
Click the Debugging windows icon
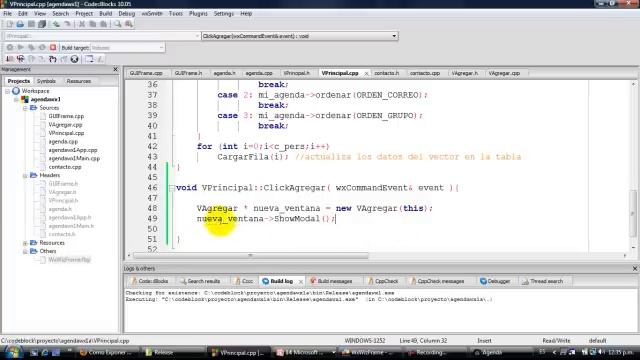tap(89, 59)
